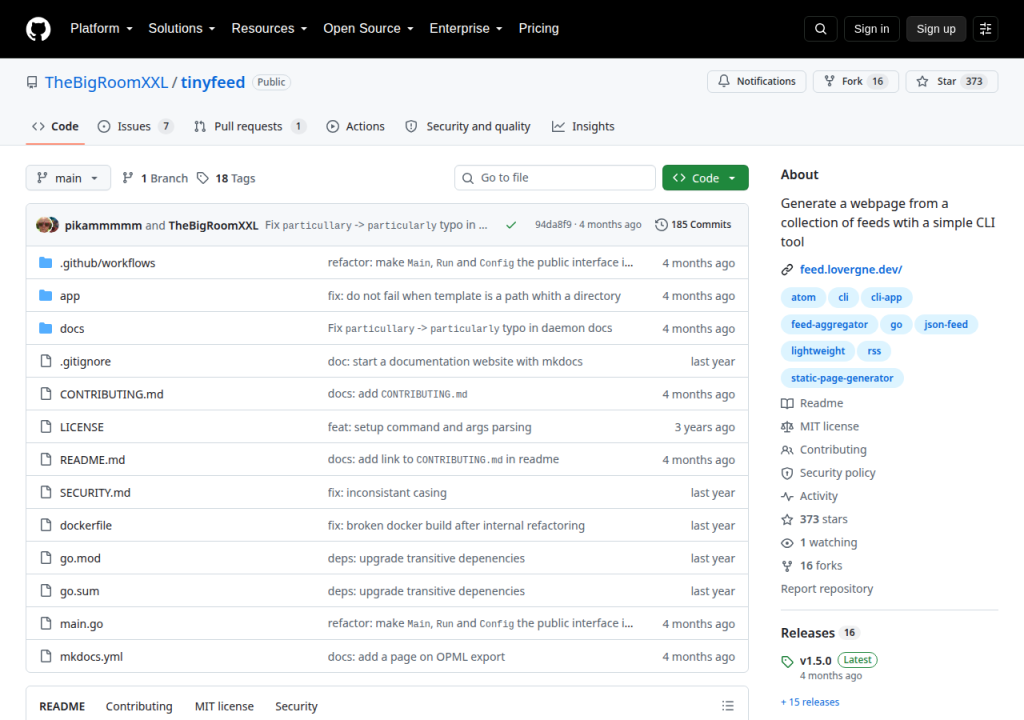This screenshot has width=1024, height=720.
Task: Open the .gitignore file
Action: pos(85,361)
